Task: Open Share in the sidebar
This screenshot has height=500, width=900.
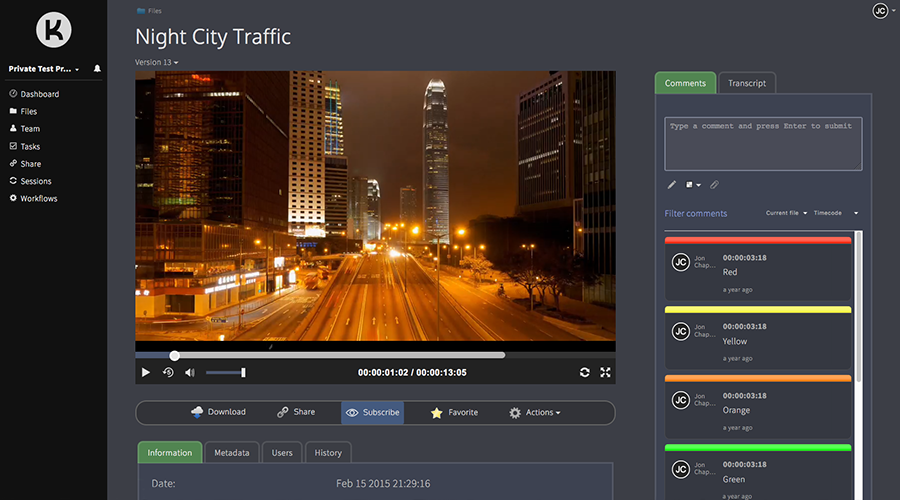Action: (x=25, y=164)
